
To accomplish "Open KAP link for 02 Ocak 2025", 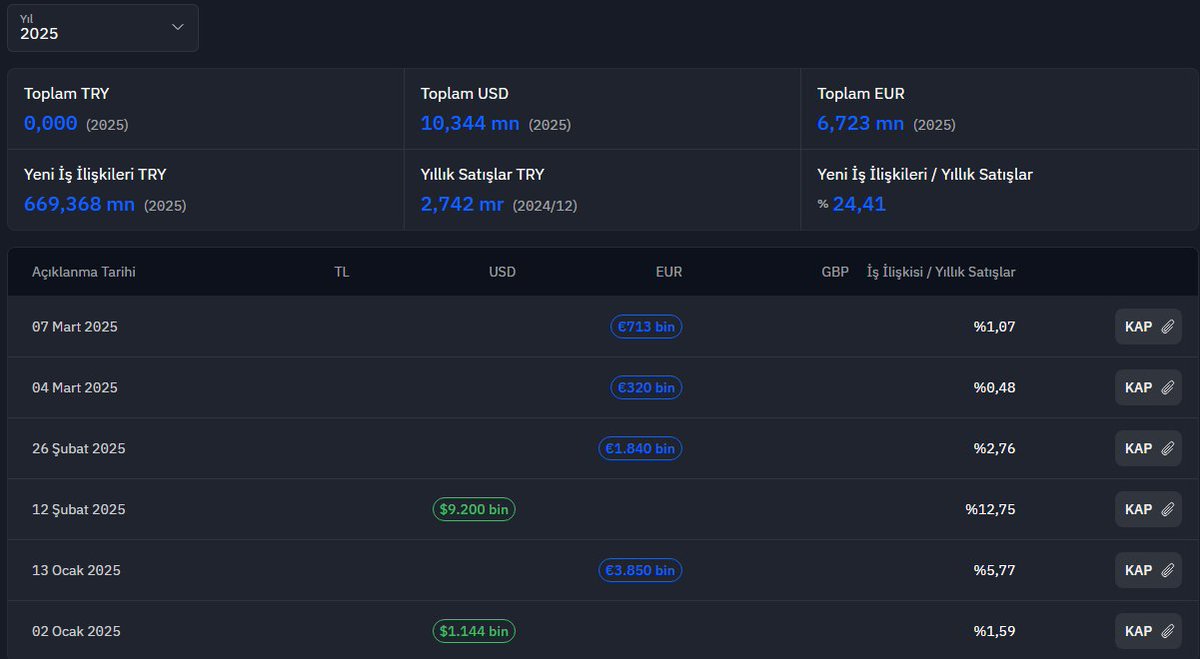I will click(x=1148, y=631).
